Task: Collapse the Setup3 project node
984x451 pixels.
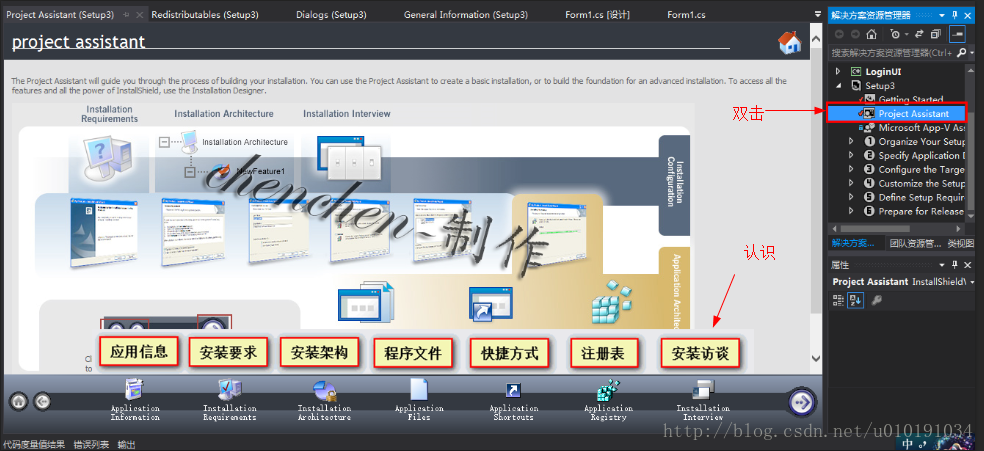Action: pos(838,85)
